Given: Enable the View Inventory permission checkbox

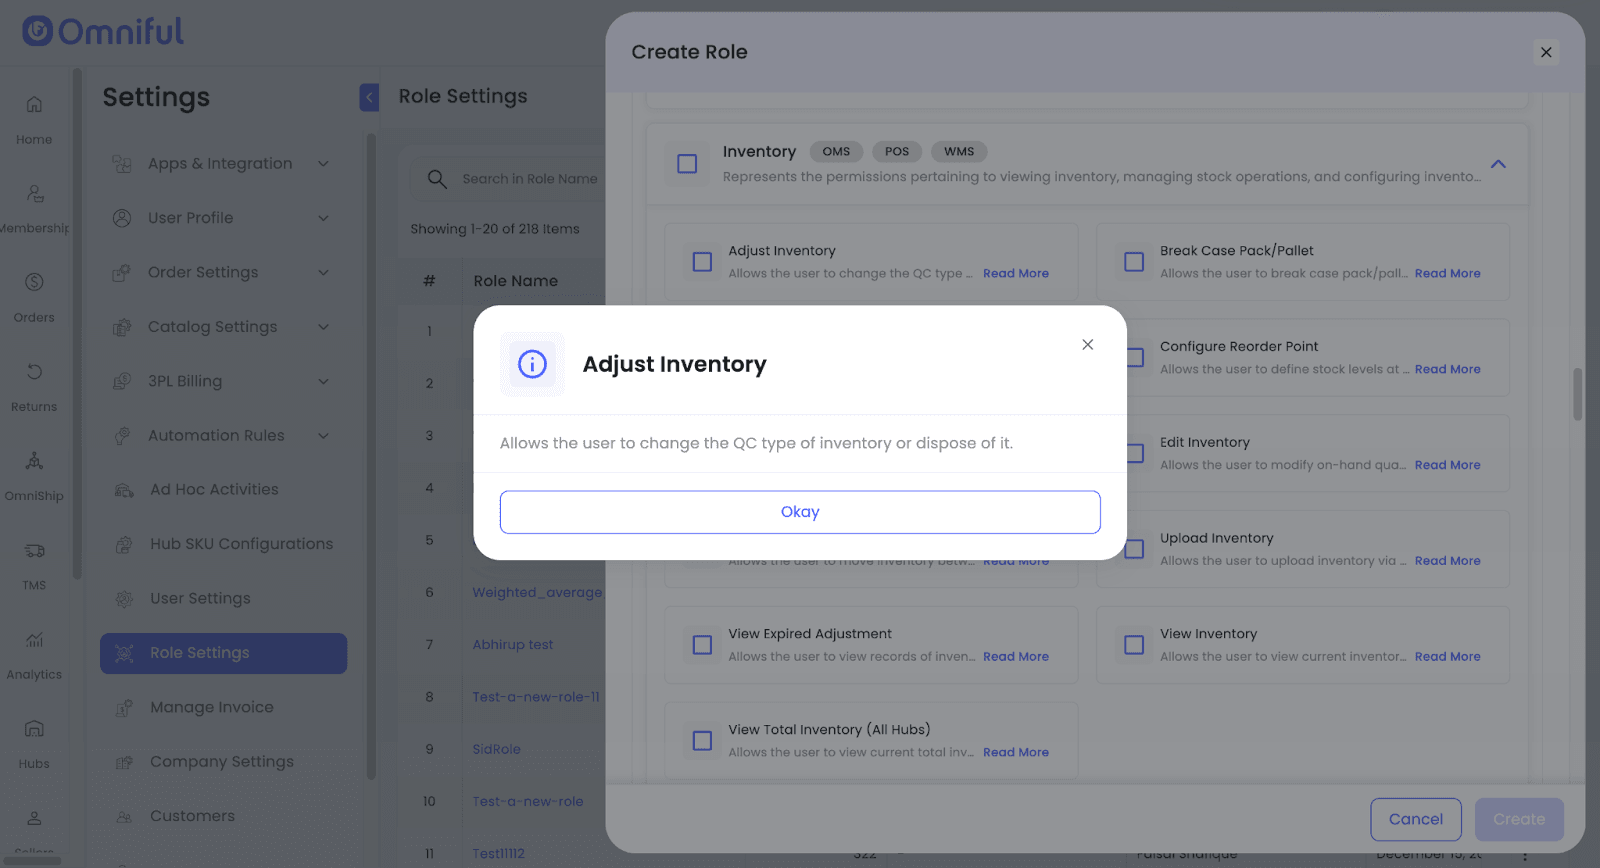Looking at the screenshot, I should 1134,645.
